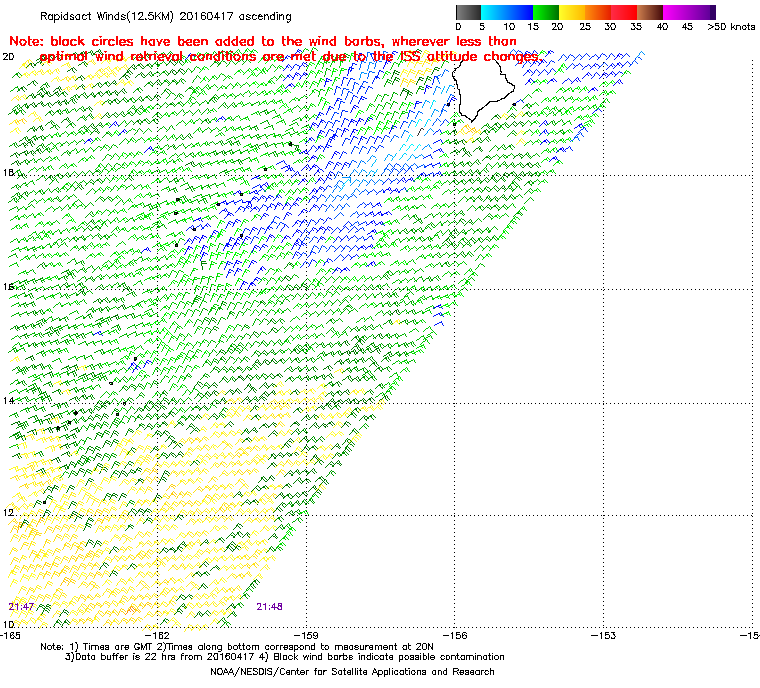Click the -156 longitude axis label
Image resolution: width=760 pixels, height=688 pixels.
[455, 635]
